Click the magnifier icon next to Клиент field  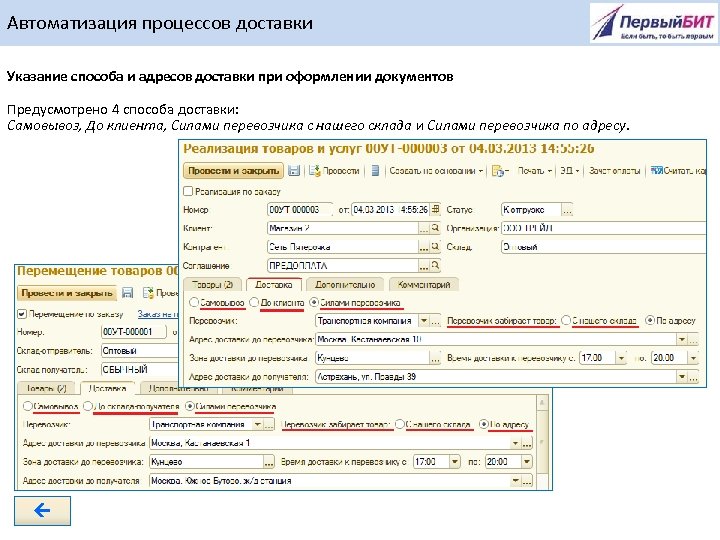pos(435,228)
